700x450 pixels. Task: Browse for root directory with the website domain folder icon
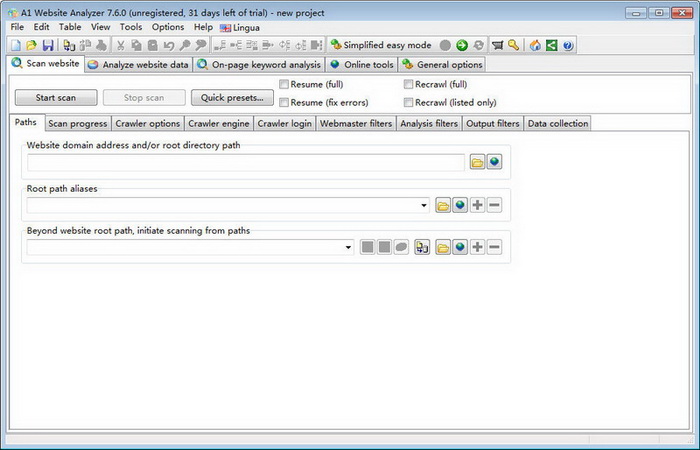coord(477,162)
